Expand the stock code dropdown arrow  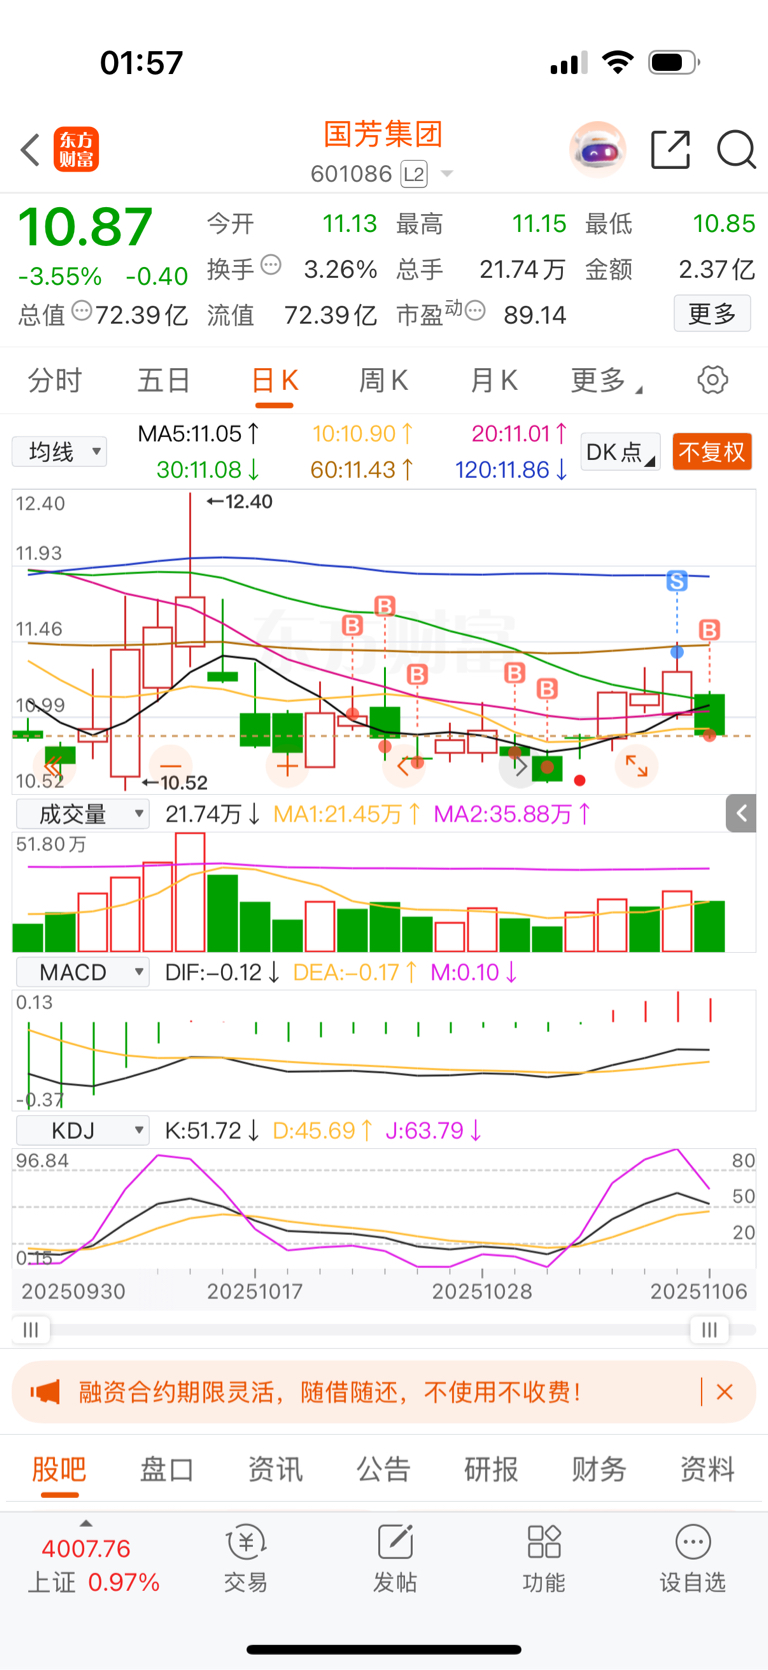click(447, 174)
